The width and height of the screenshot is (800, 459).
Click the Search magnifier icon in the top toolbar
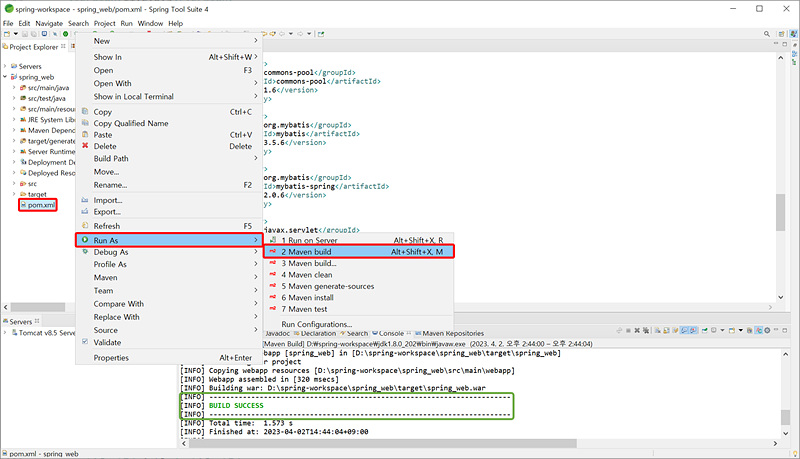[x=767, y=34]
